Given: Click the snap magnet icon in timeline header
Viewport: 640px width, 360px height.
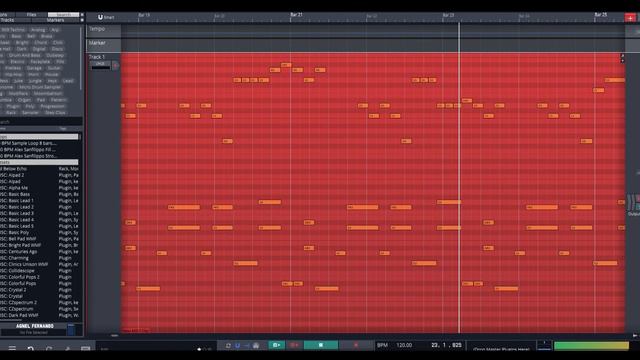Looking at the screenshot, I should pyautogui.click(x=100, y=17).
